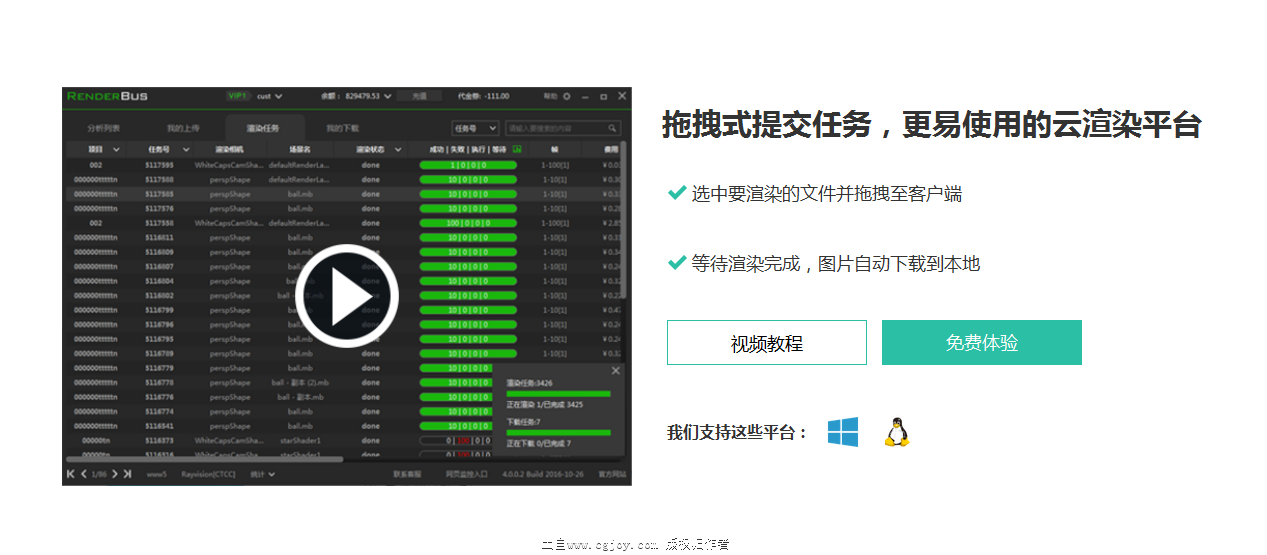Click the 视频教程 button
The width and height of the screenshot is (1267, 555).
pyautogui.click(x=767, y=343)
